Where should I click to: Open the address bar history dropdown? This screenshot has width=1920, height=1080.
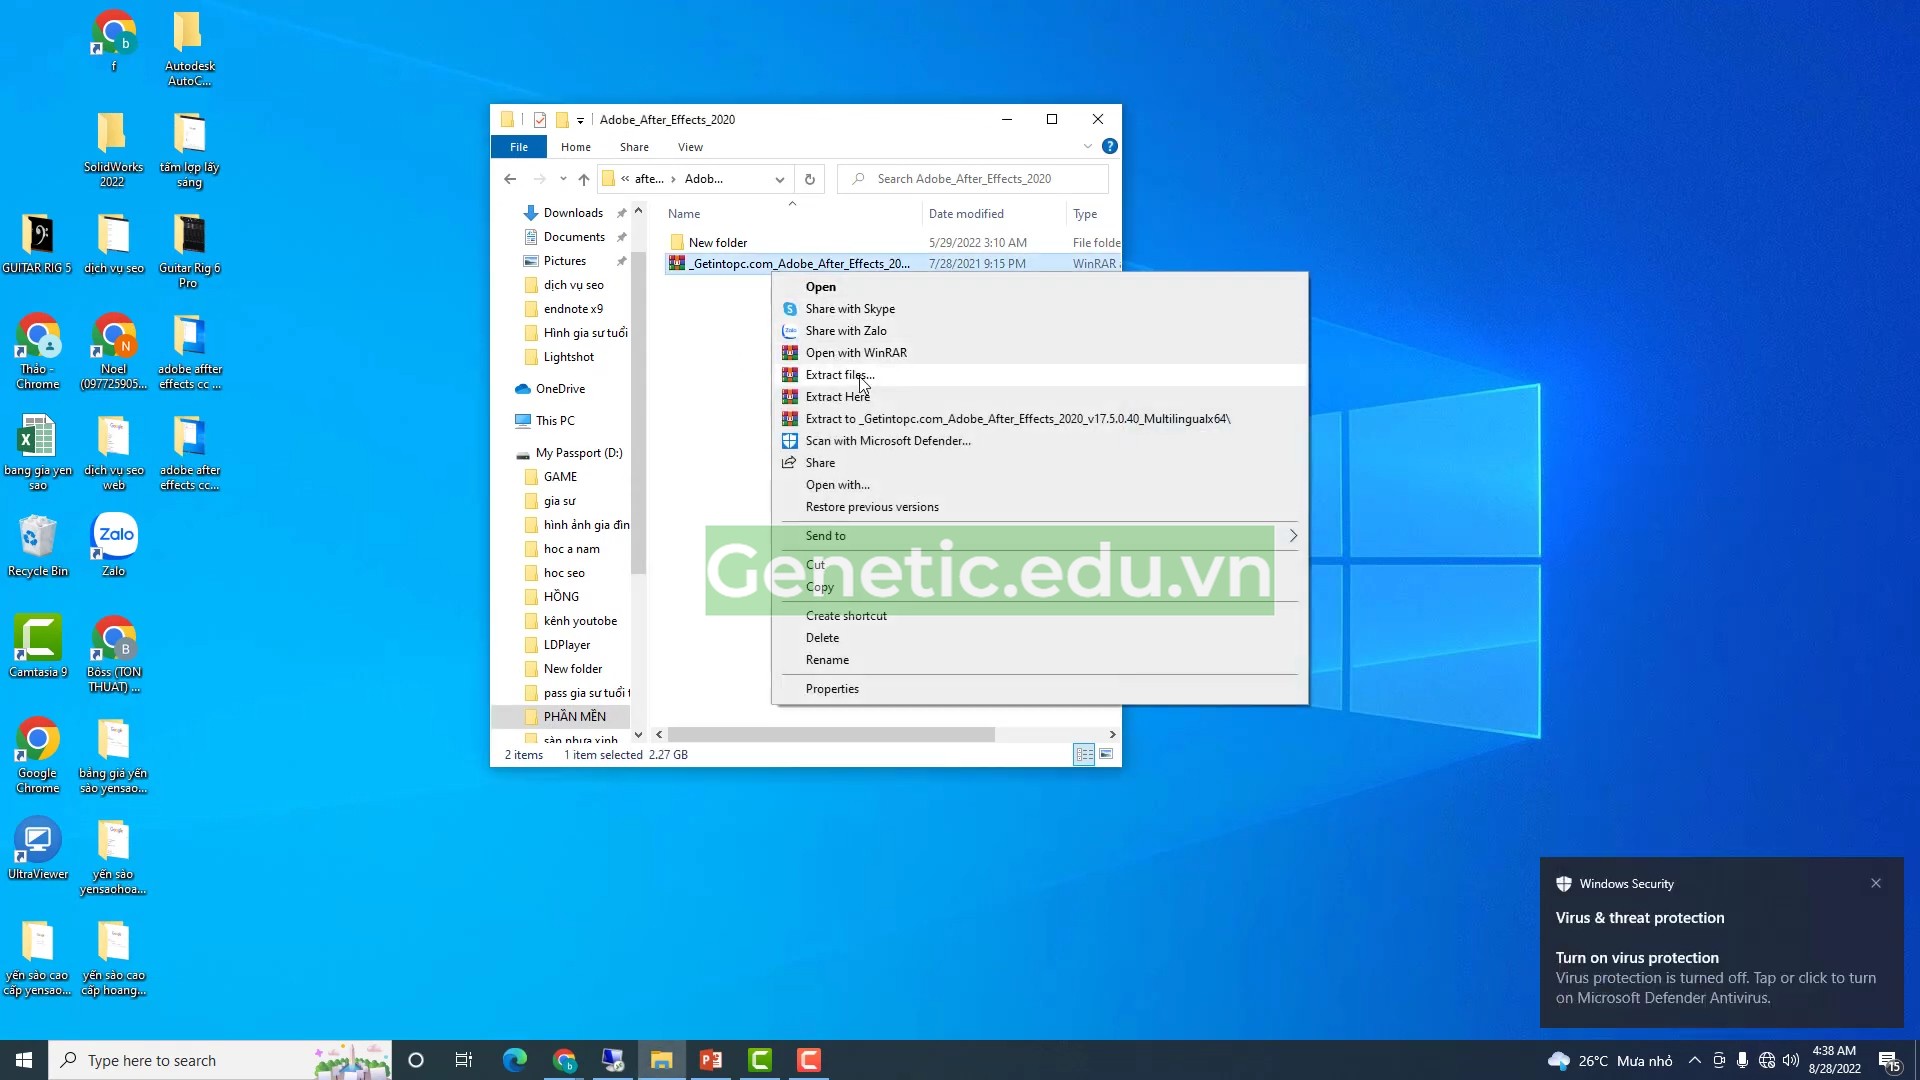pyautogui.click(x=780, y=179)
